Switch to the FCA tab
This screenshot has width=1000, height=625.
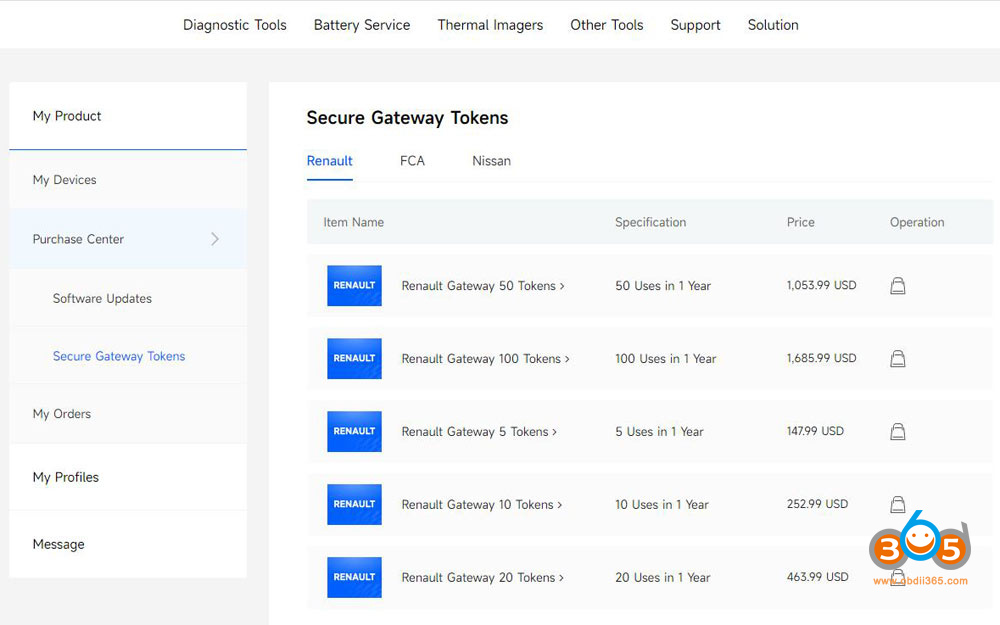click(x=412, y=161)
